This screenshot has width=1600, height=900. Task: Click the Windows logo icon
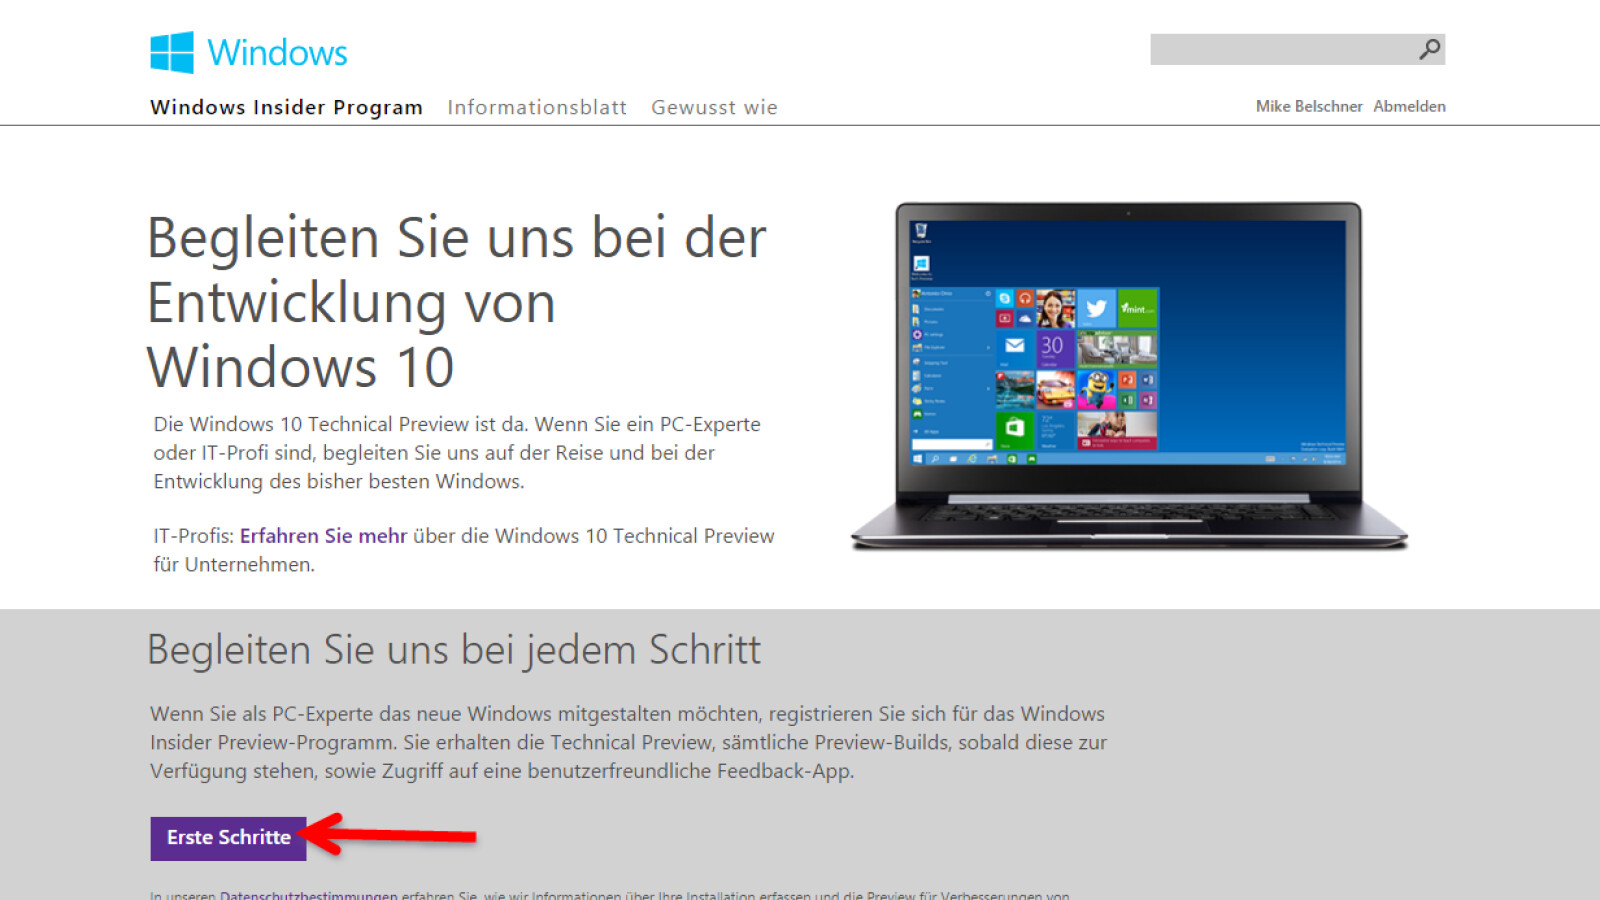click(x=171, y=52)
